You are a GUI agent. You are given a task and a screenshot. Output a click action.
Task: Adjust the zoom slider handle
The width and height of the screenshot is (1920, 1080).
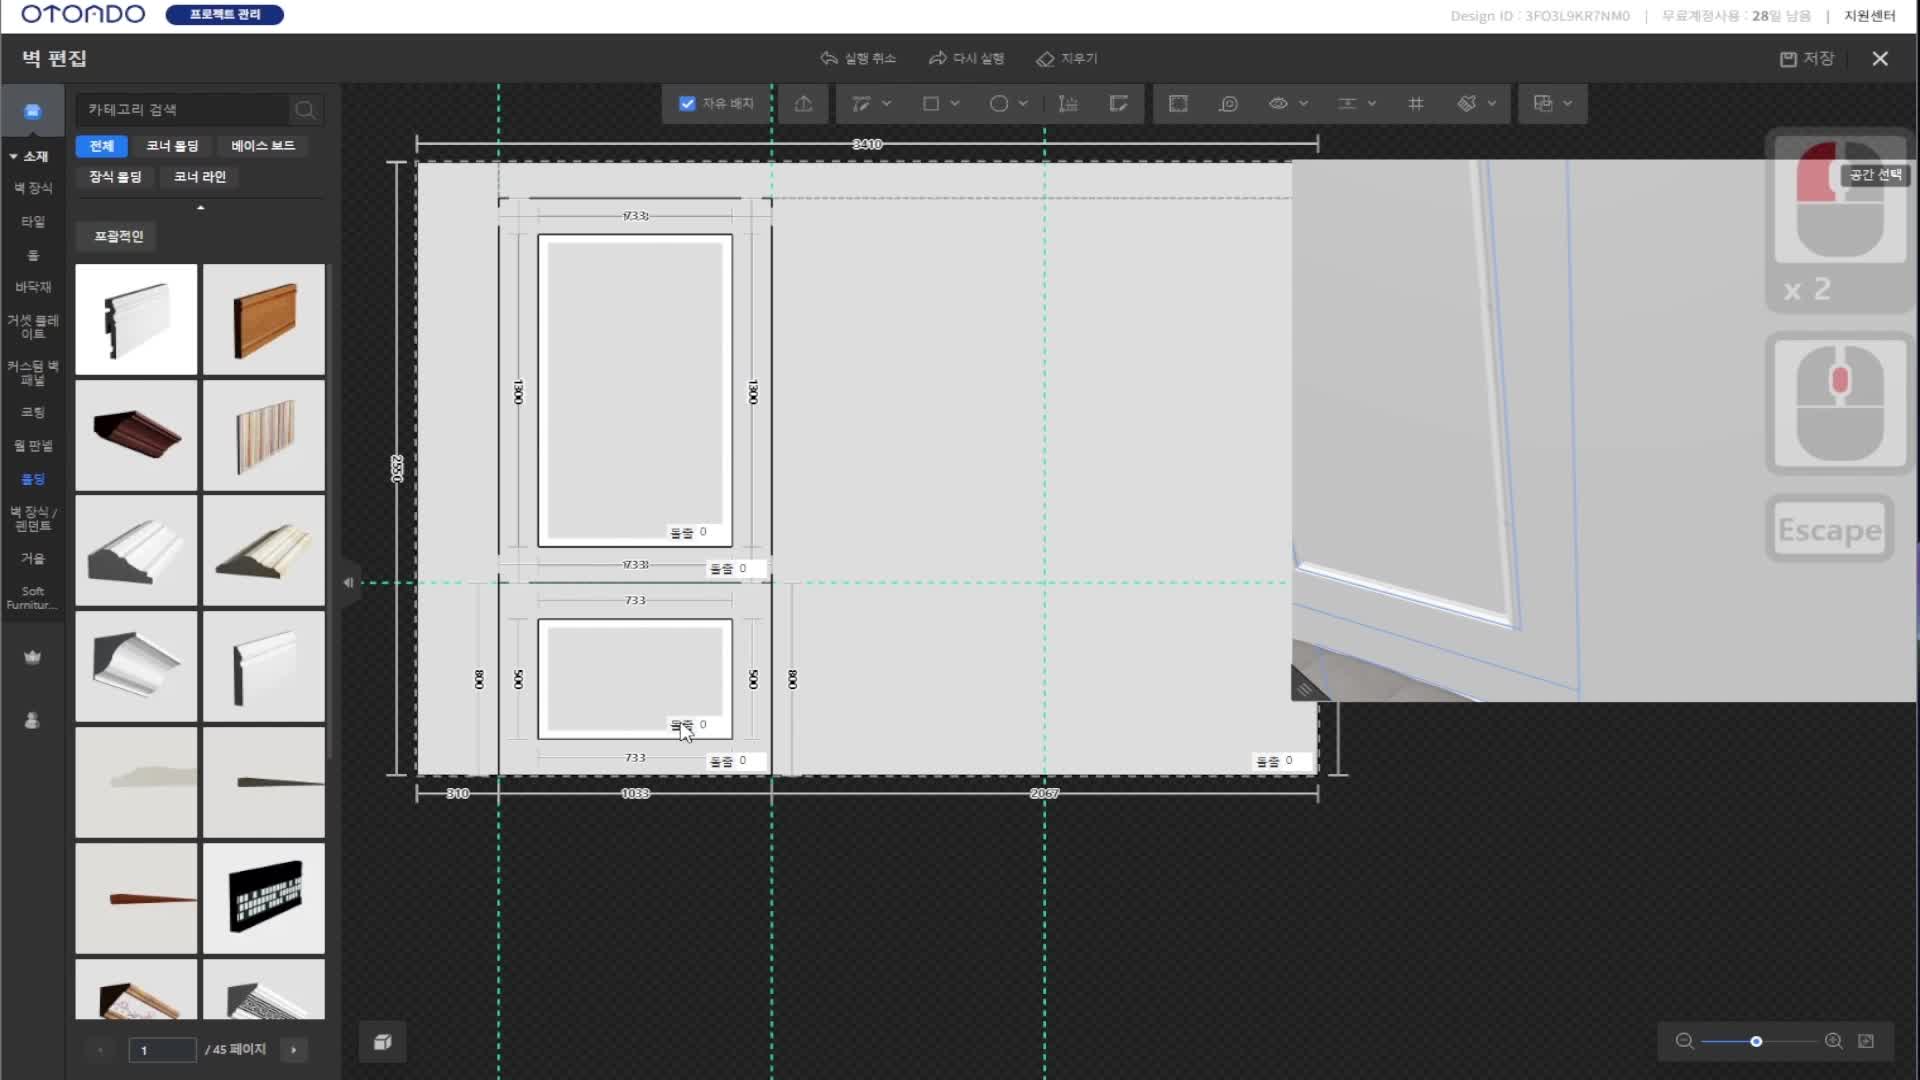1756,1041
